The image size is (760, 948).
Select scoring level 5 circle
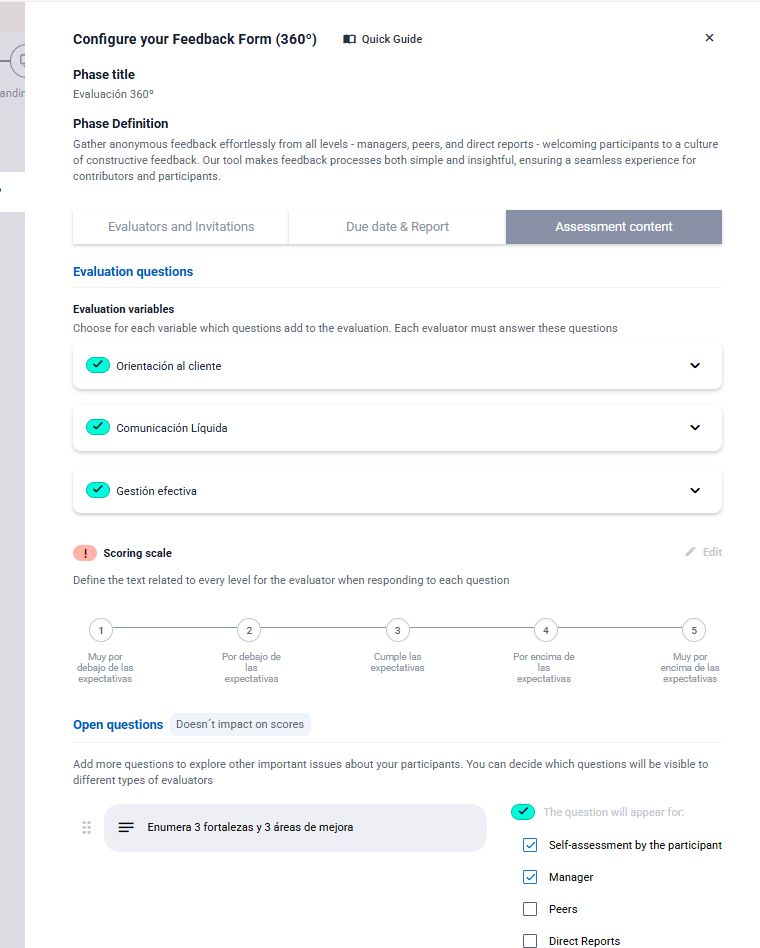tap(694, 630)
